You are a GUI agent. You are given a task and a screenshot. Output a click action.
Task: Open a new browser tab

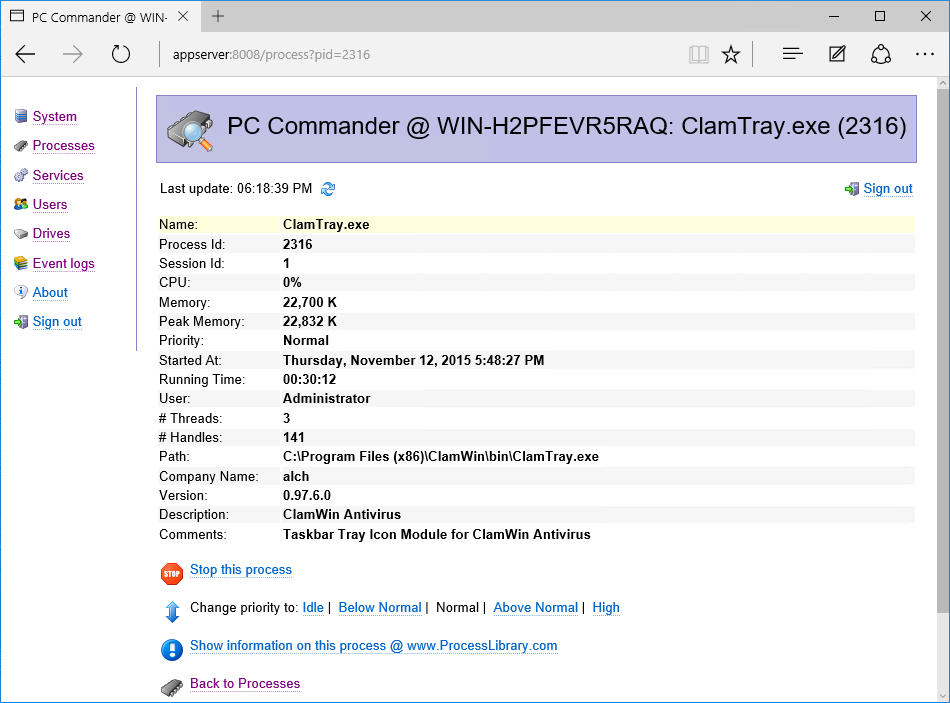[x=218, y=16]
